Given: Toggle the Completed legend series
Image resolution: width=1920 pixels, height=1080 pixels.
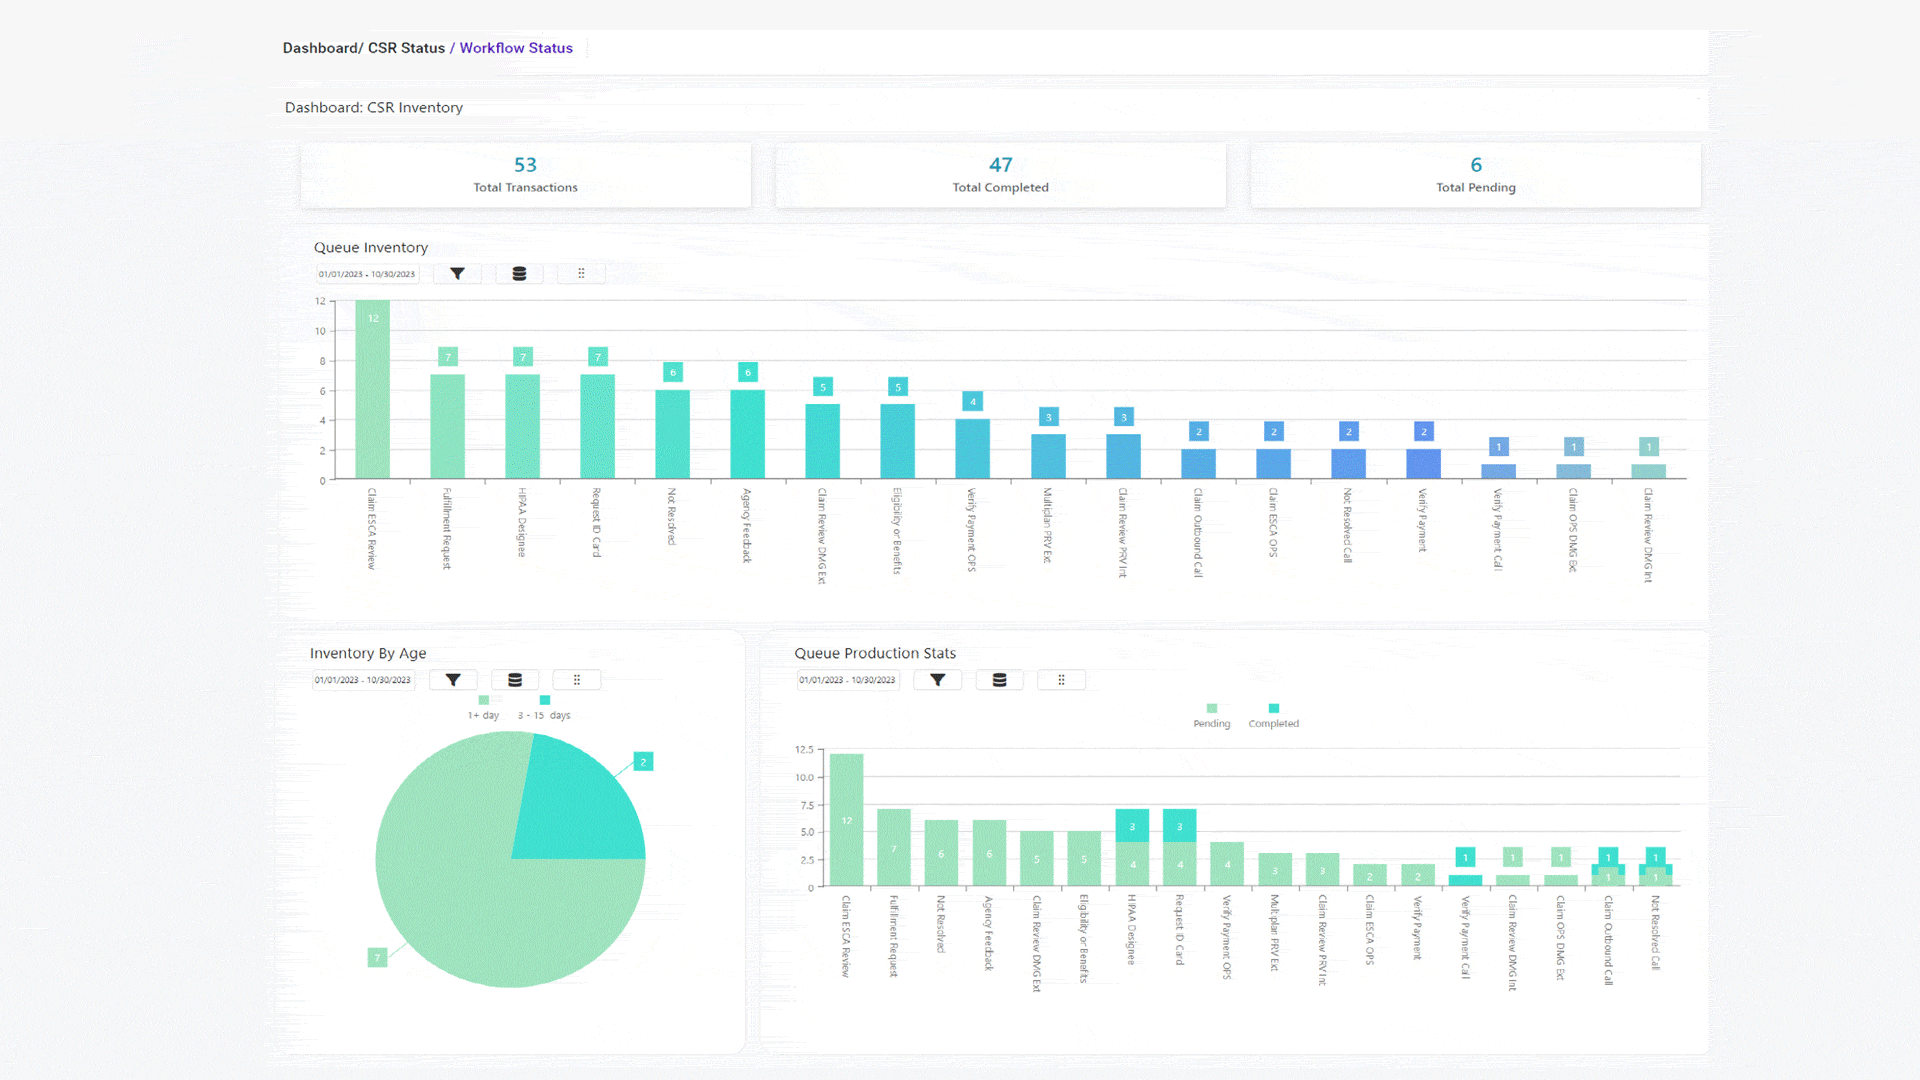Looking at the screenshot, I should pyautogui.click(x=1273, y=716).
